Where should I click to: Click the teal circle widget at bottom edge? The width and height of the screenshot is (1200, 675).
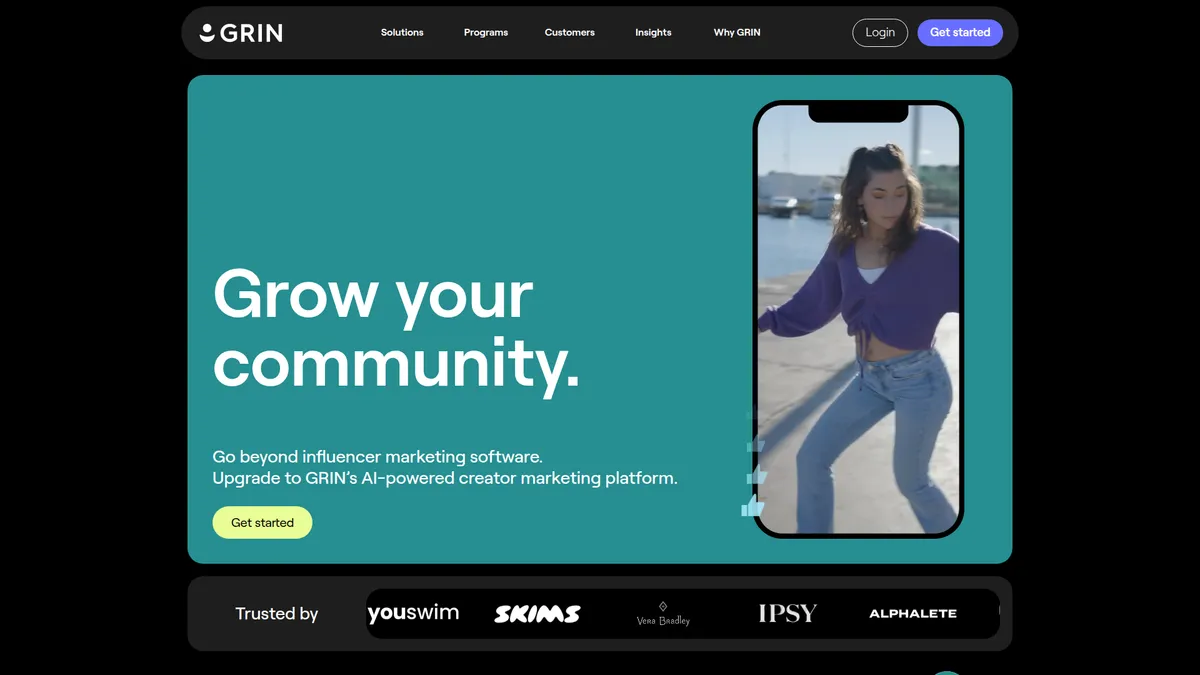click(945, 672)
